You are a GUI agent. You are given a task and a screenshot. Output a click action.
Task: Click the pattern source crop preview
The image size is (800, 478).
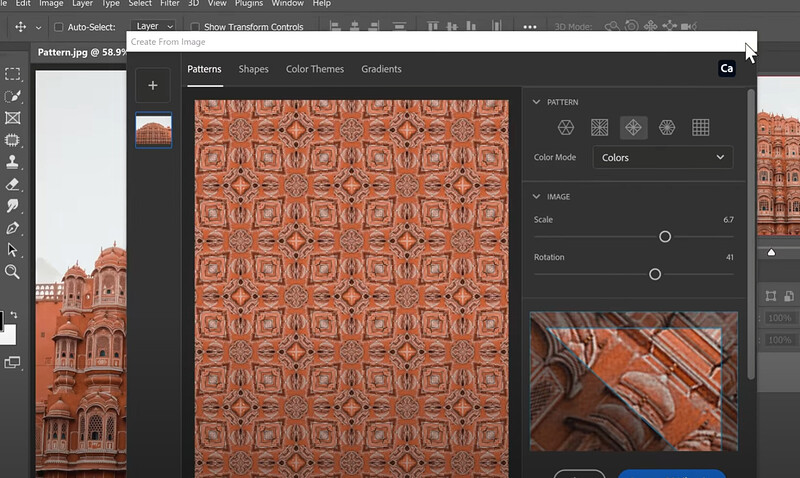click(x=634, y=381)
